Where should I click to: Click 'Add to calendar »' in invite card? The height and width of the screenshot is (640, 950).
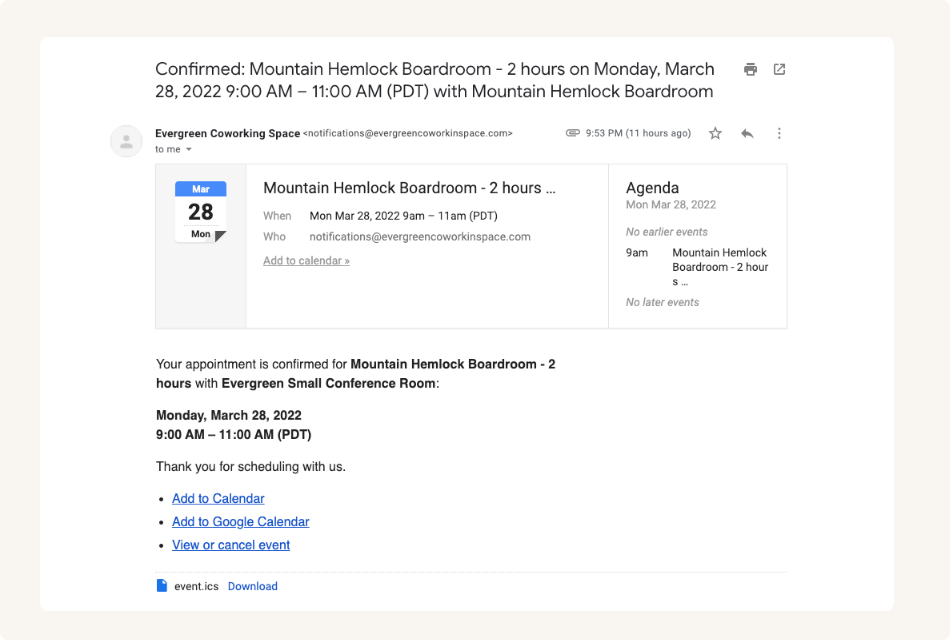pyautogui.click(x=306, y=261)
